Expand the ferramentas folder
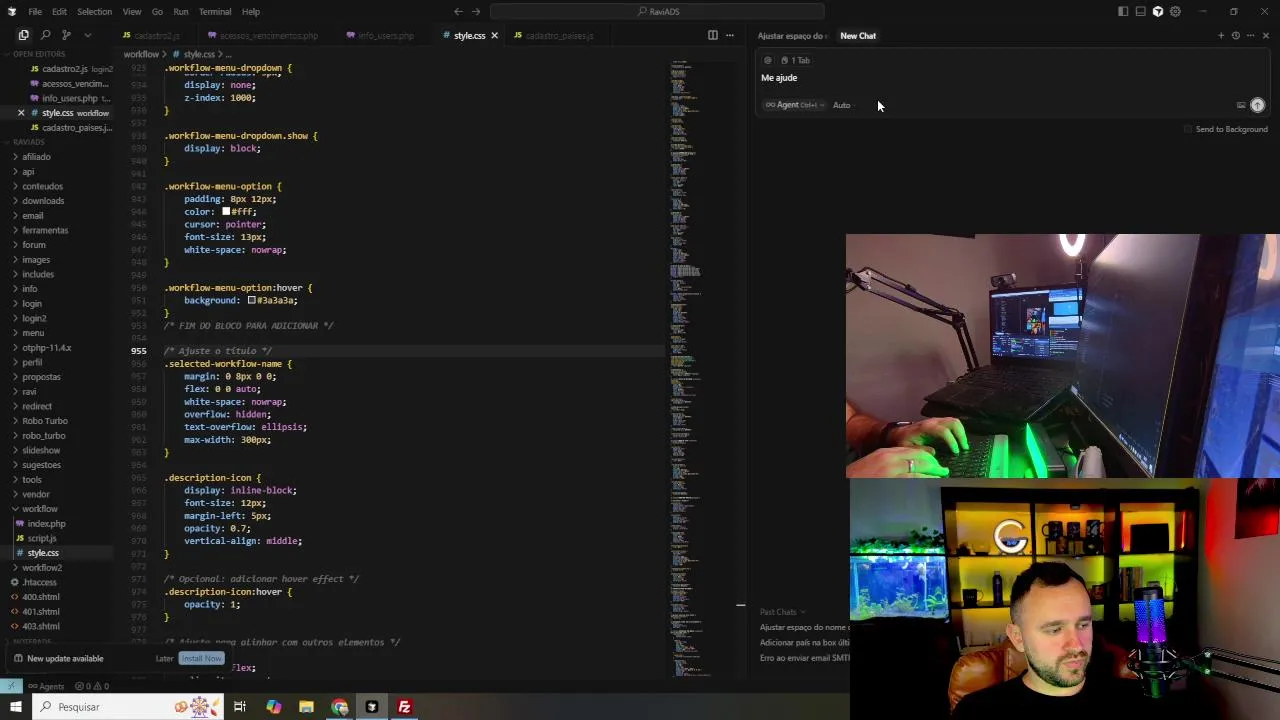 tap(45, 230)
